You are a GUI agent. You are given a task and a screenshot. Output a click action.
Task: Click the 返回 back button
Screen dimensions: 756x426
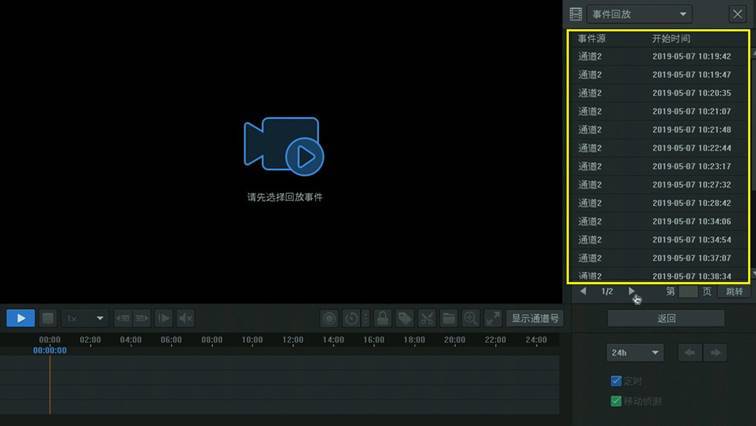pyautogui.click(x=666, y=319)
